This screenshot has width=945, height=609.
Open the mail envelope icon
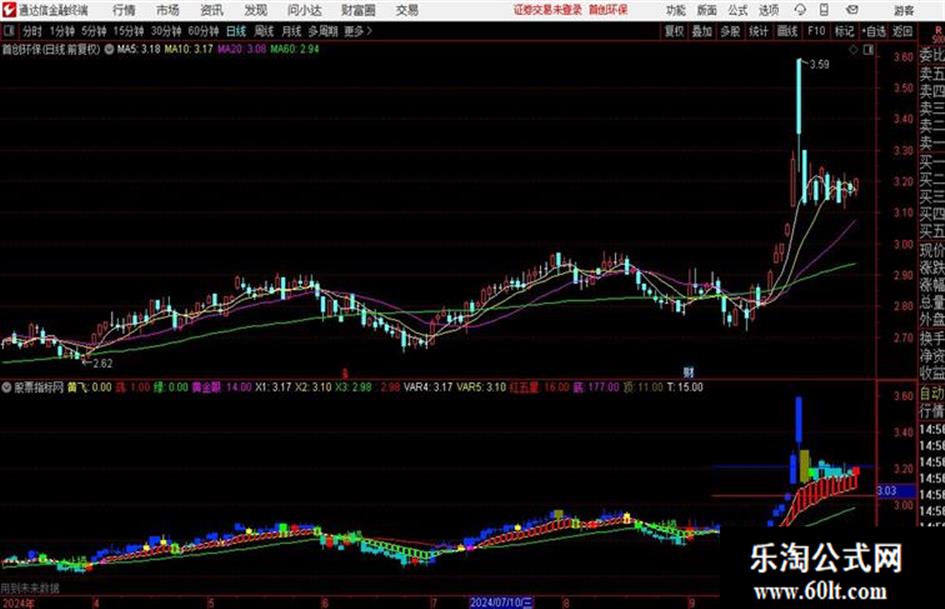pos(852,10)
